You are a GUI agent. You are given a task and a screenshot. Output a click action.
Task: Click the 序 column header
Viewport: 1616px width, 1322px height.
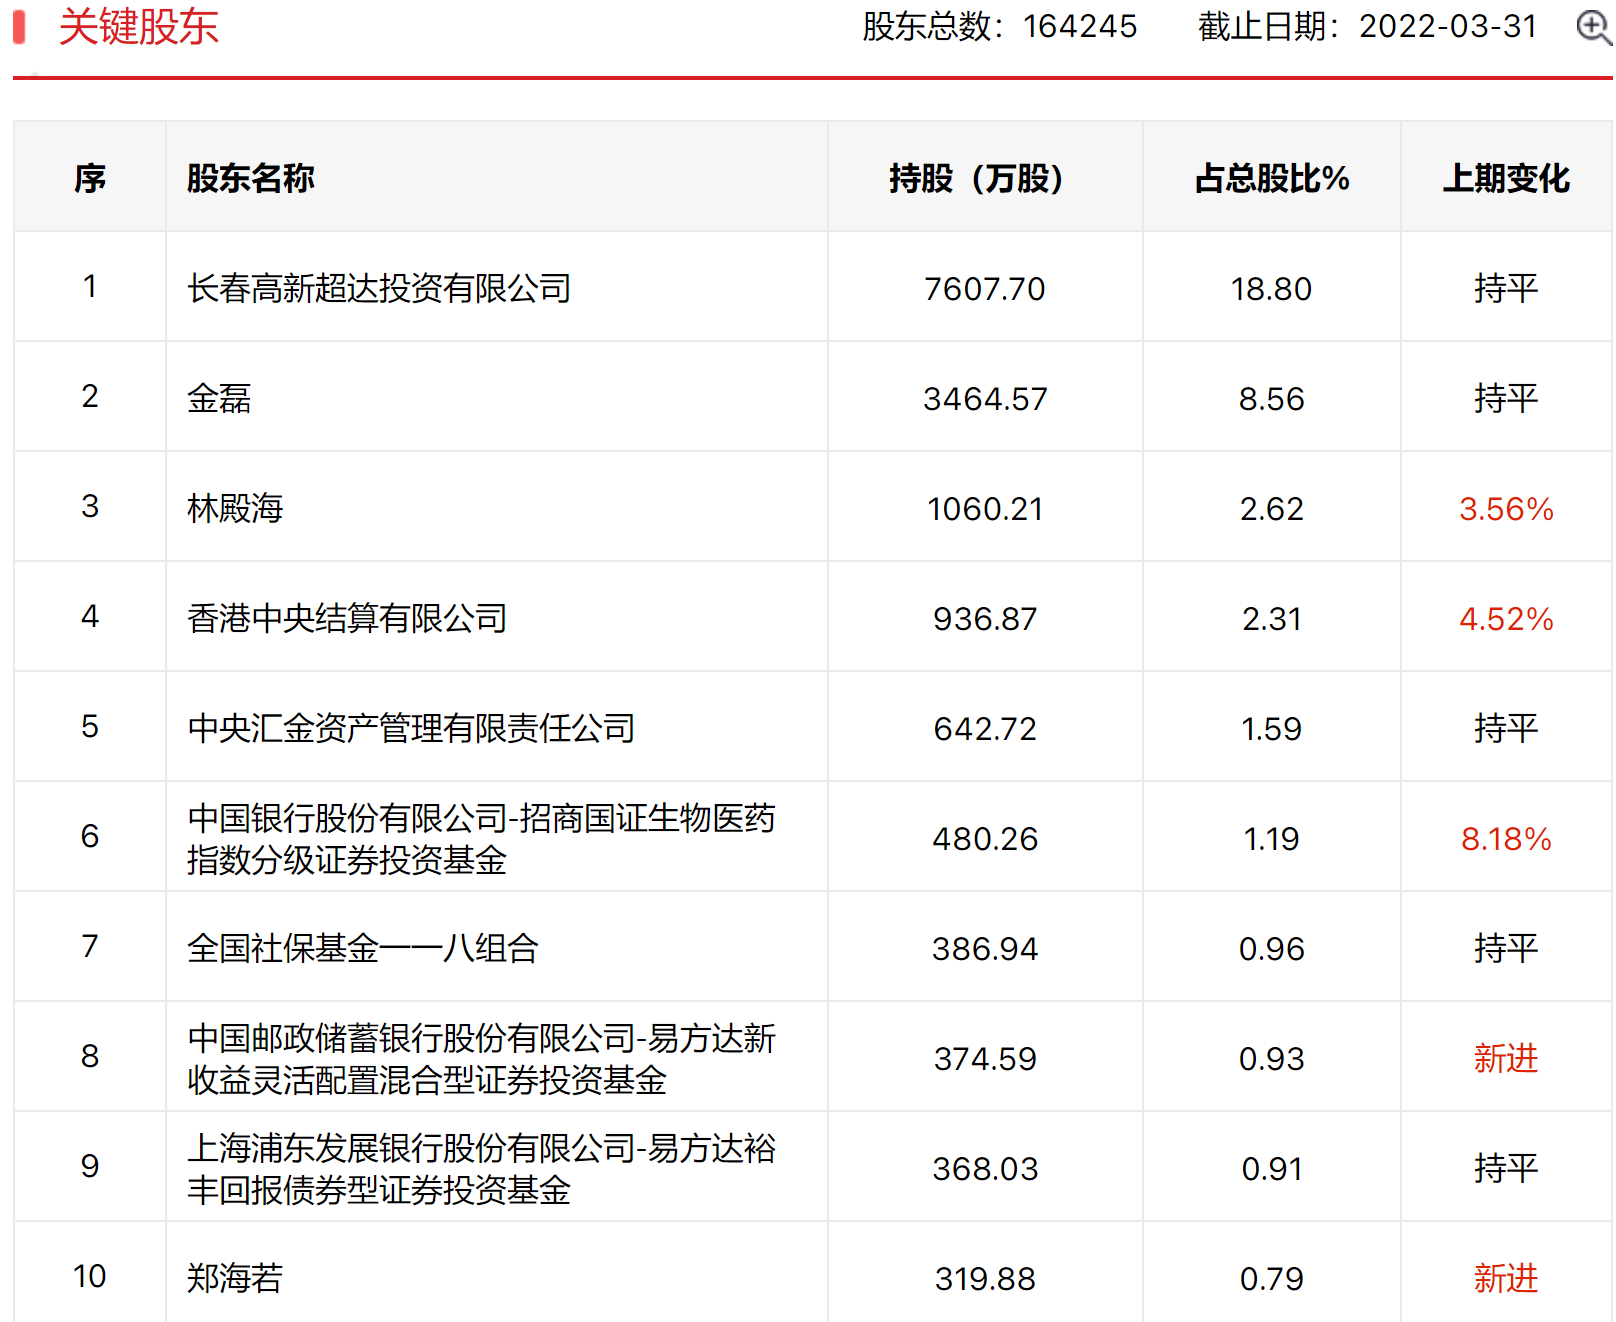[90, 178]
